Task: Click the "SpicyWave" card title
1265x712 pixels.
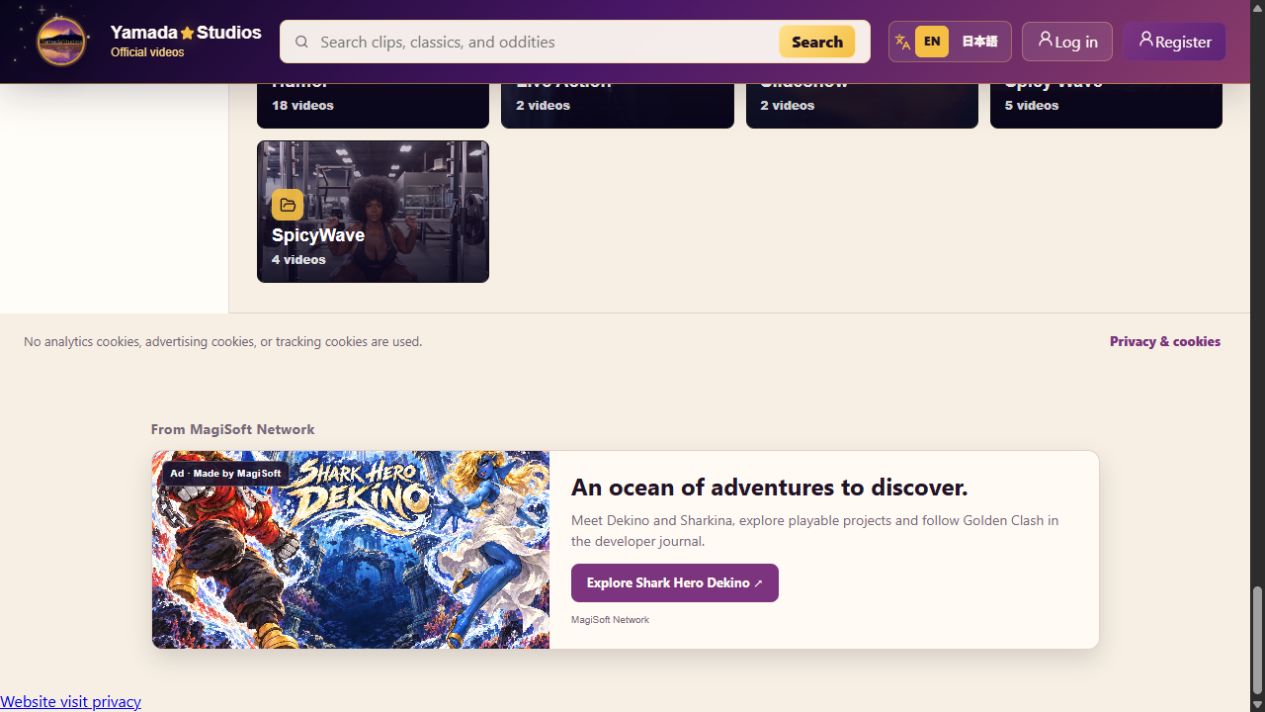Action: [x=318, y=235]
